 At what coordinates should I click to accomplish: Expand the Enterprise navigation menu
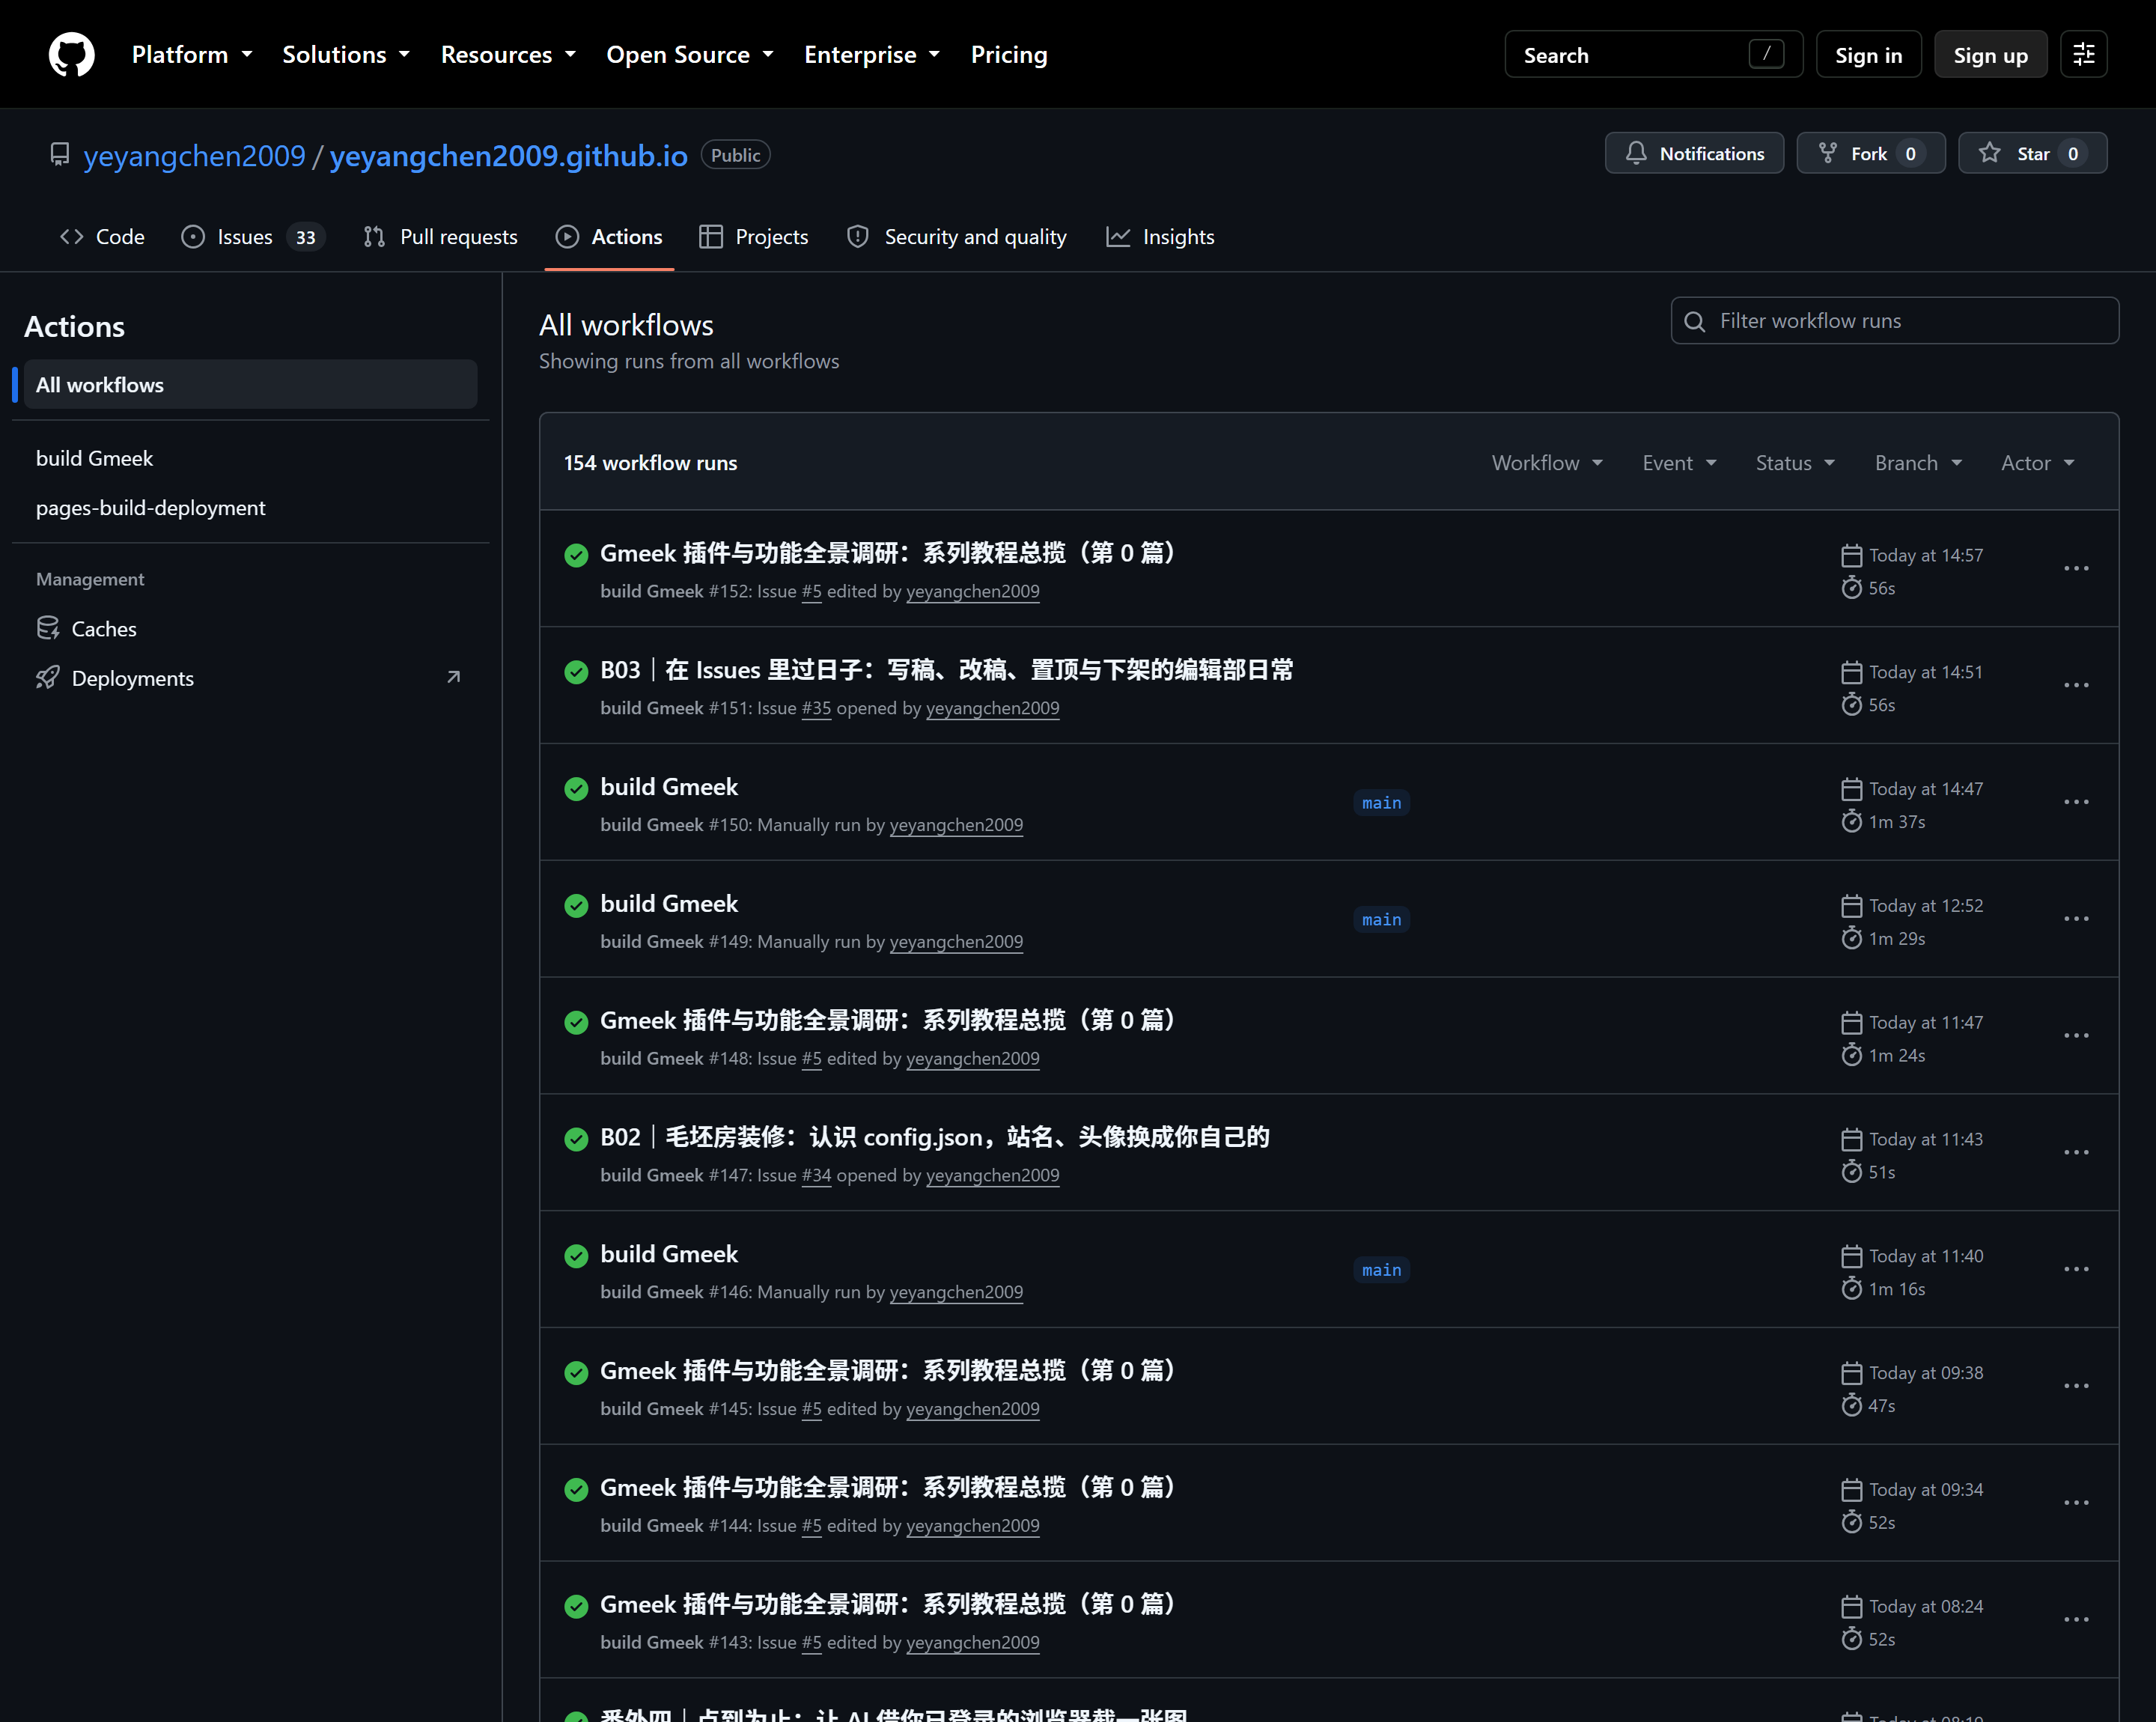tap(872, 55)
